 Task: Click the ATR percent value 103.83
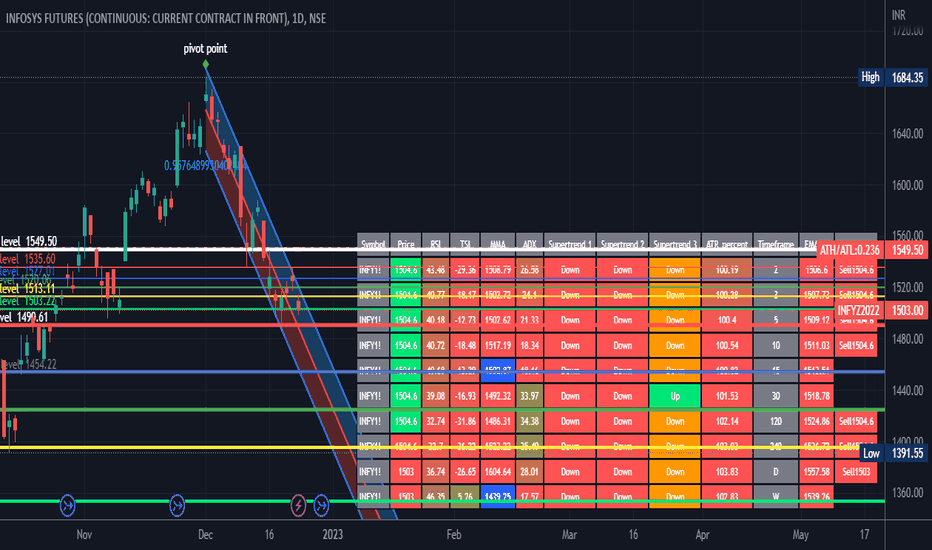(x=727, y=472)
